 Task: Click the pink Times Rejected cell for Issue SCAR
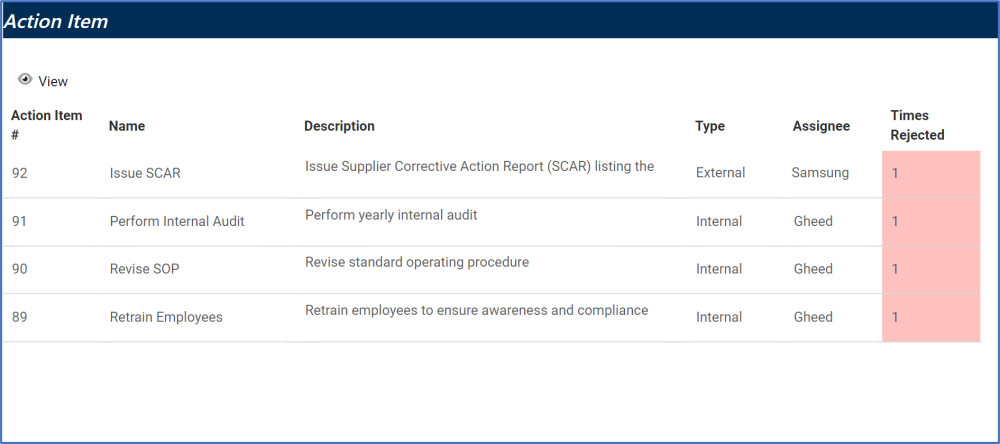click(x=930, y=173)
